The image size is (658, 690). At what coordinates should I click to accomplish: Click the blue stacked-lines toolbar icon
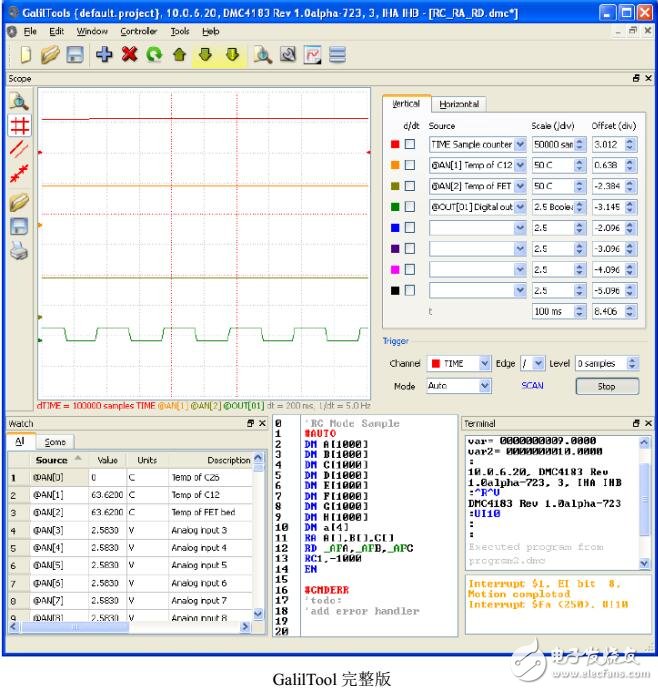coord(338,55)
